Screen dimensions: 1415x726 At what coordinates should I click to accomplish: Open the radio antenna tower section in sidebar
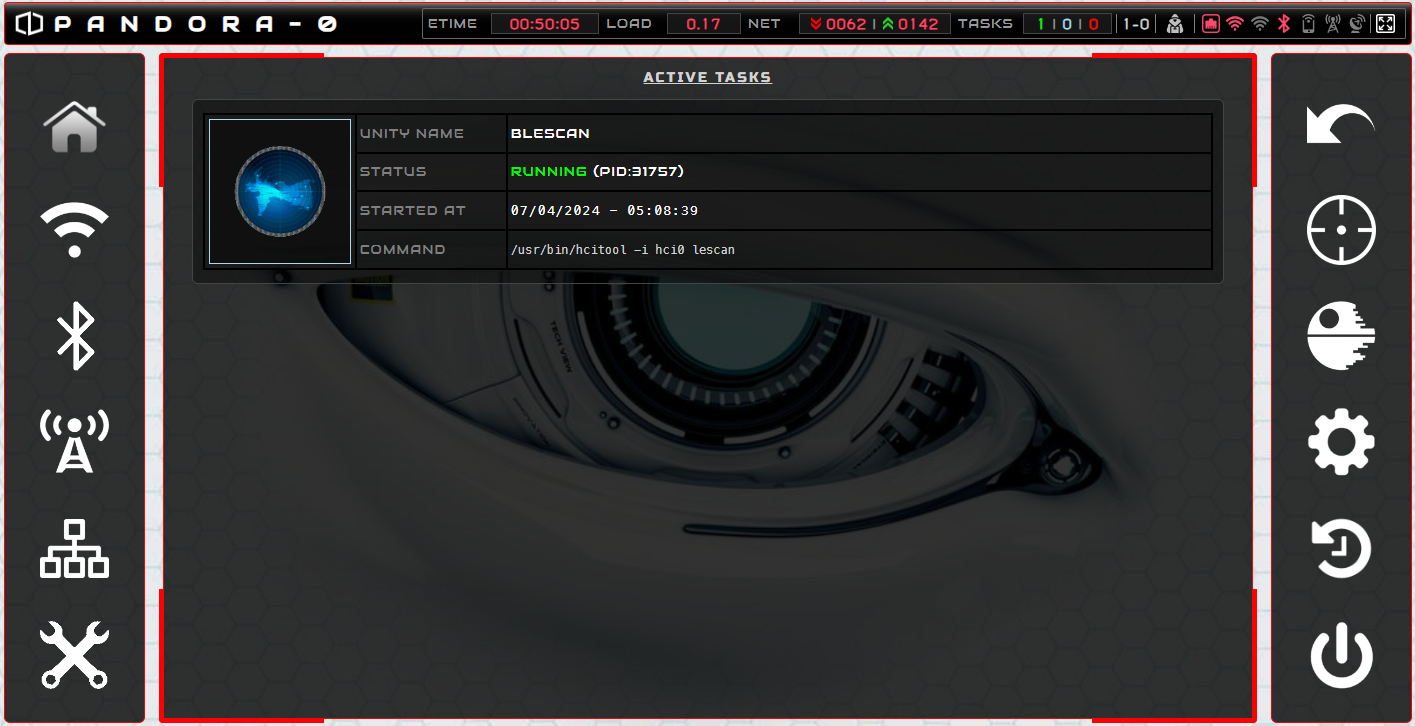click(x=74, y=441)
